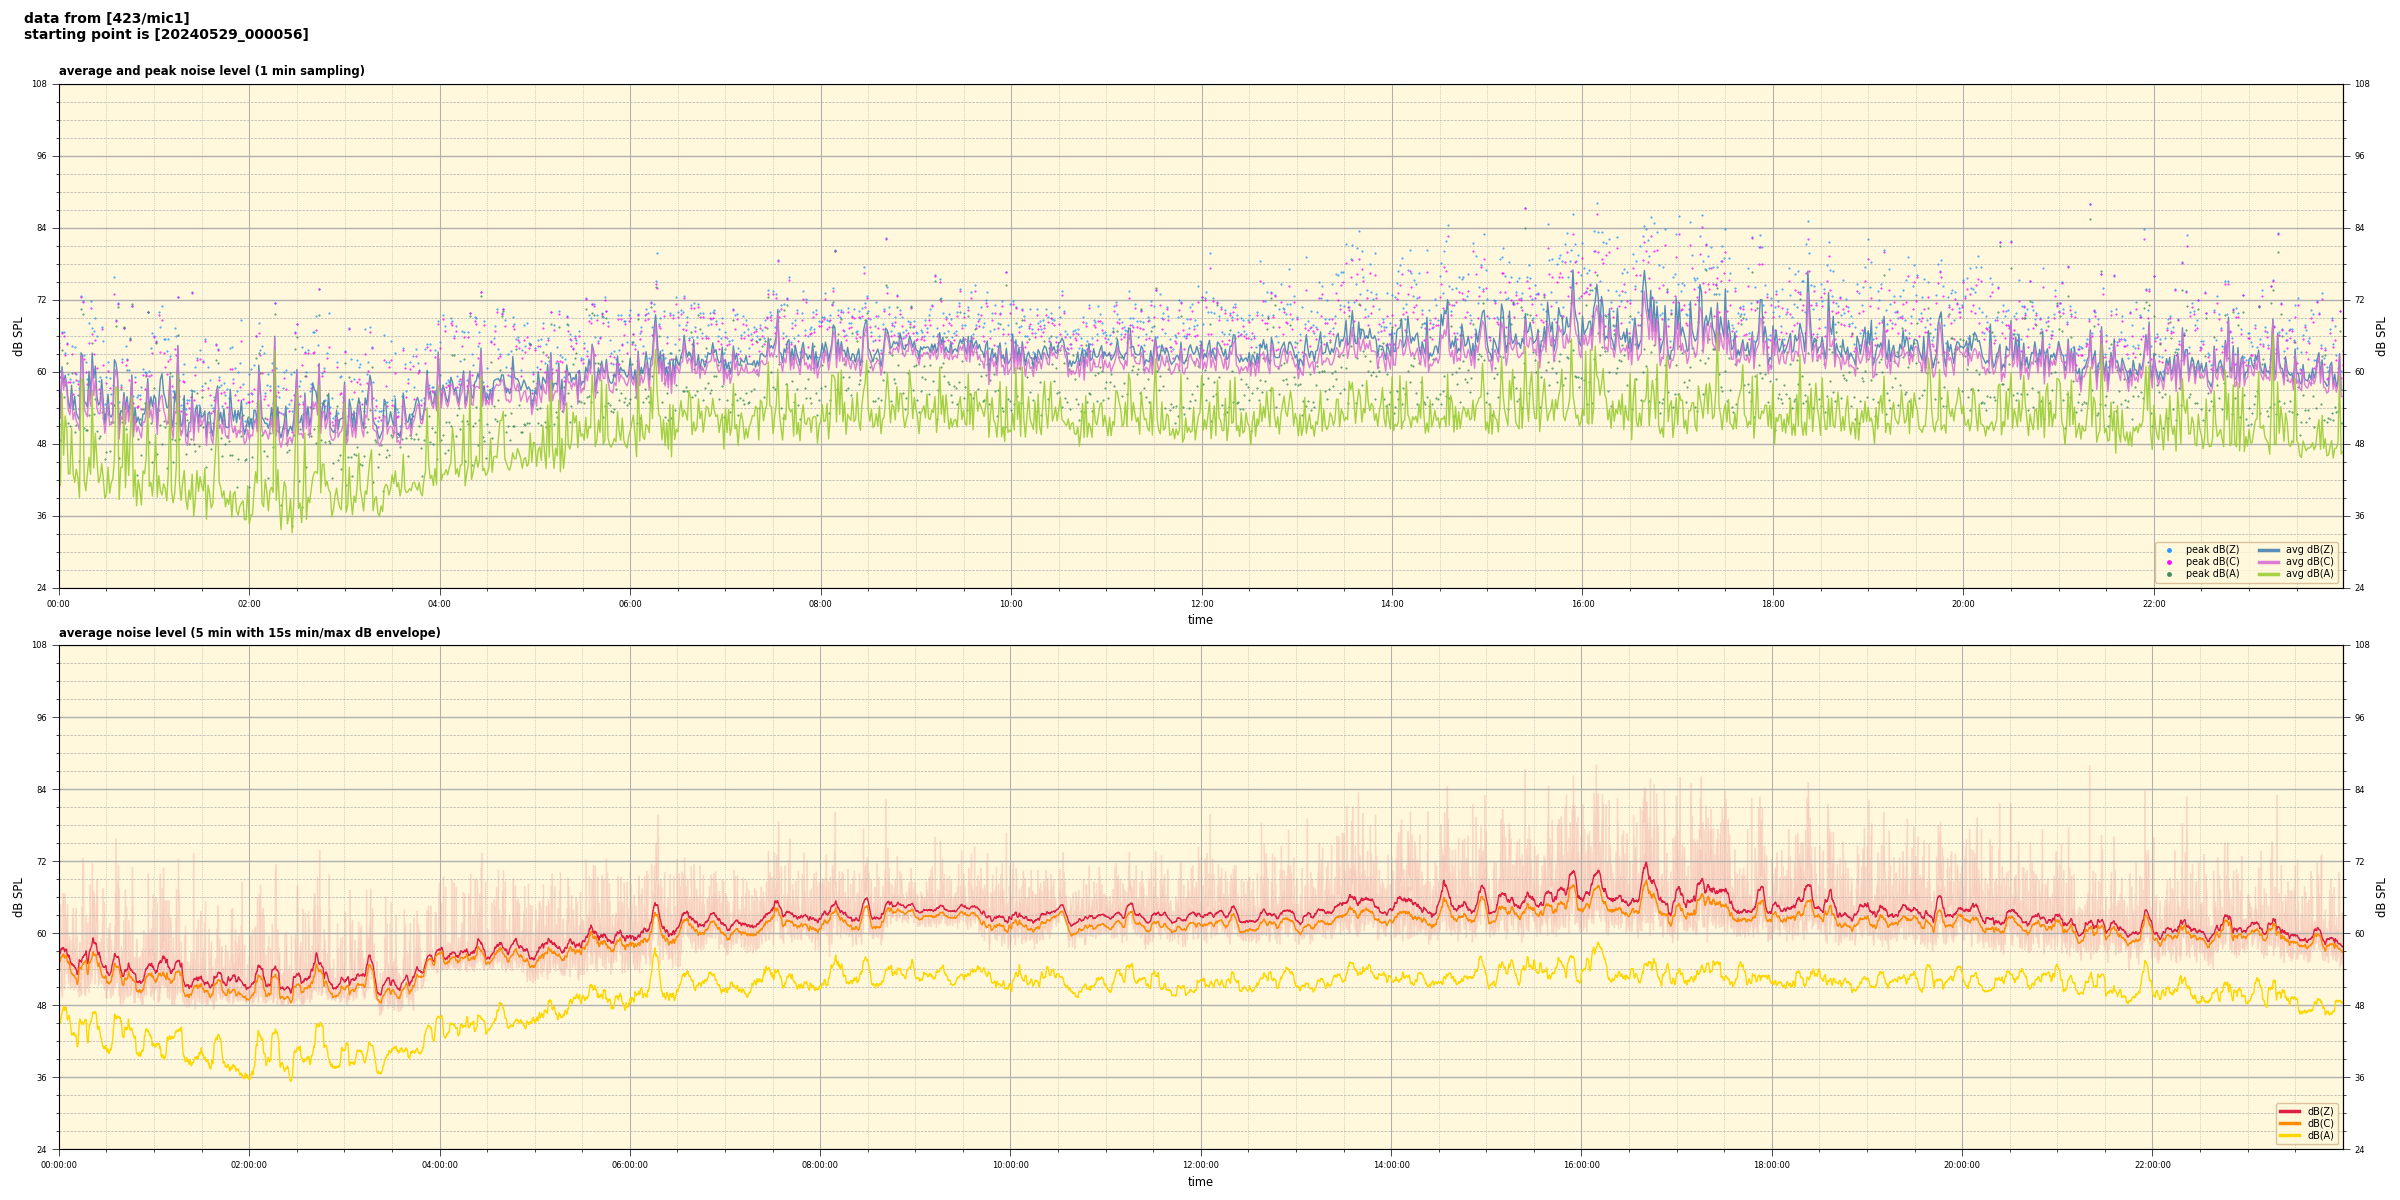Click the orange dB(C) swatch in bottom legend
This screenshot has width=2400, height=1200.
tap(2289, 1123)
